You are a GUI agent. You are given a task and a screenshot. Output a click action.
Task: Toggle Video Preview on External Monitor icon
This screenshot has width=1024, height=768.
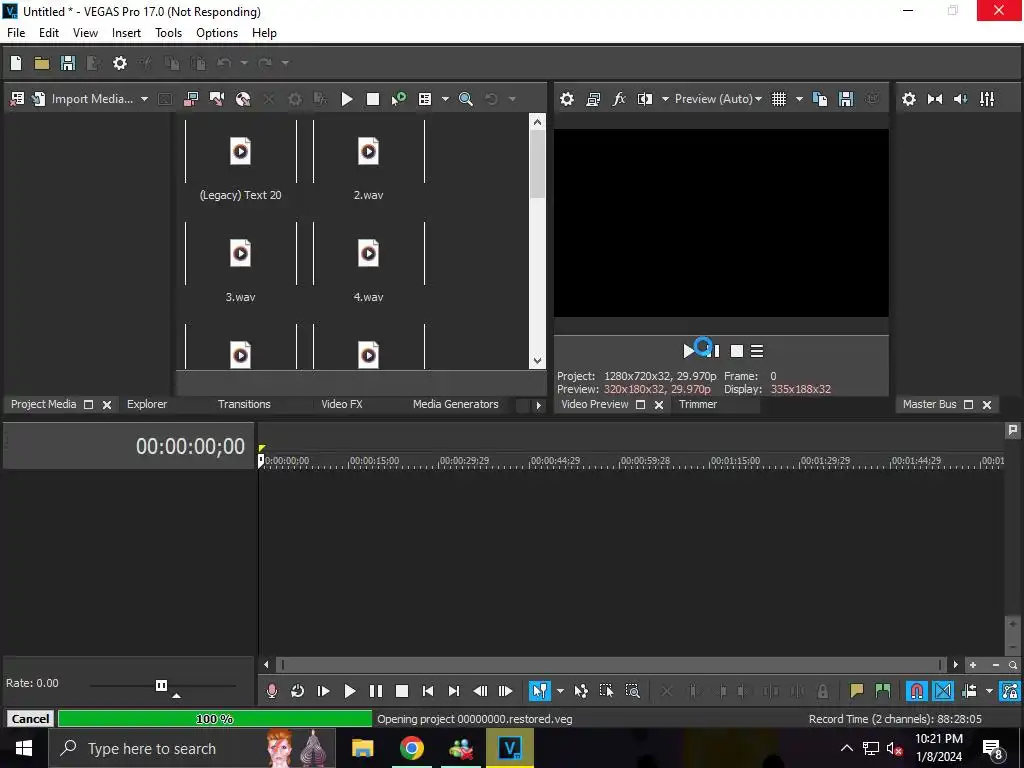(593, 99)
